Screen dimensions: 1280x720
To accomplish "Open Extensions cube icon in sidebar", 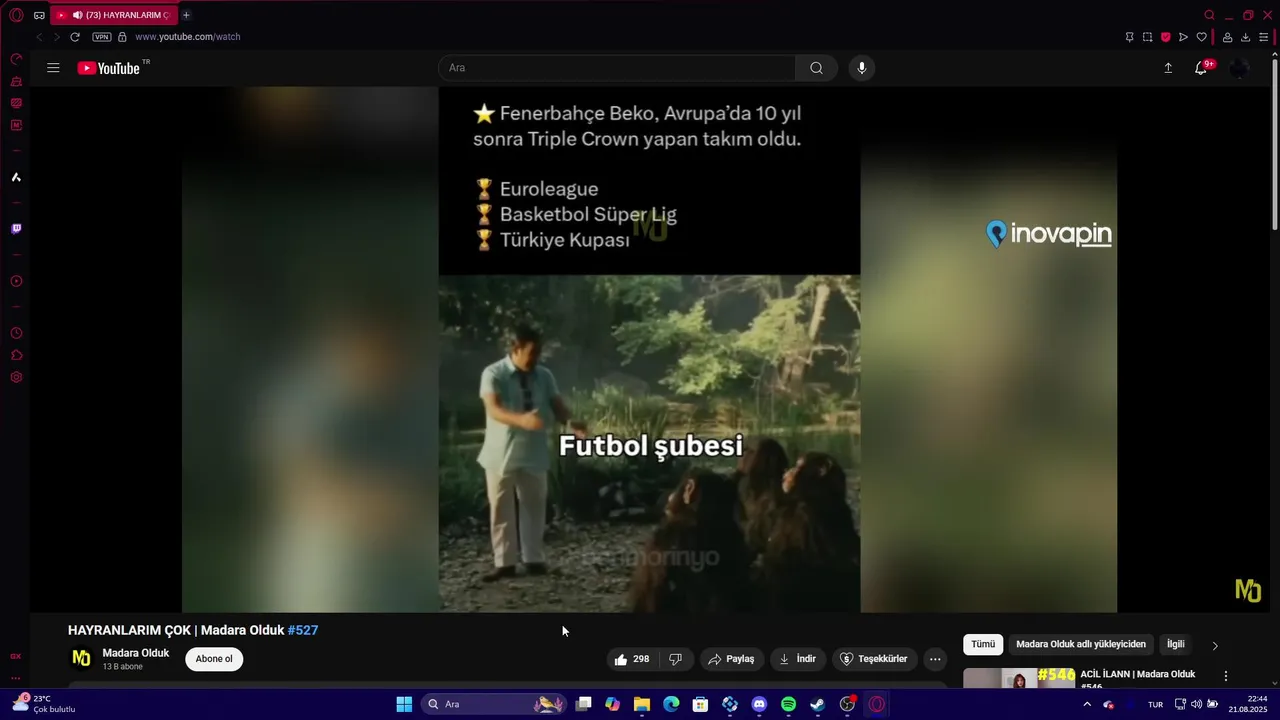I will click(x=16, y=355).
